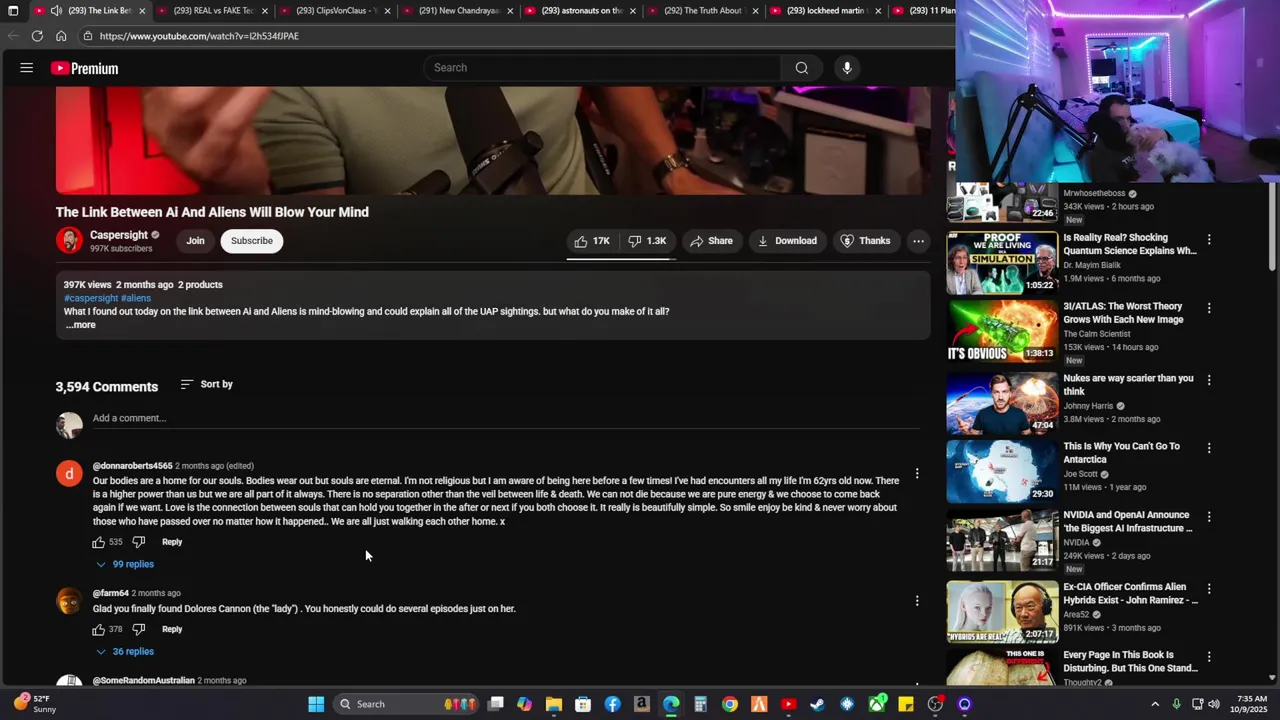Click the YouTube search input field
This screenshot has width=1280, height=720.
coord(602,68)
